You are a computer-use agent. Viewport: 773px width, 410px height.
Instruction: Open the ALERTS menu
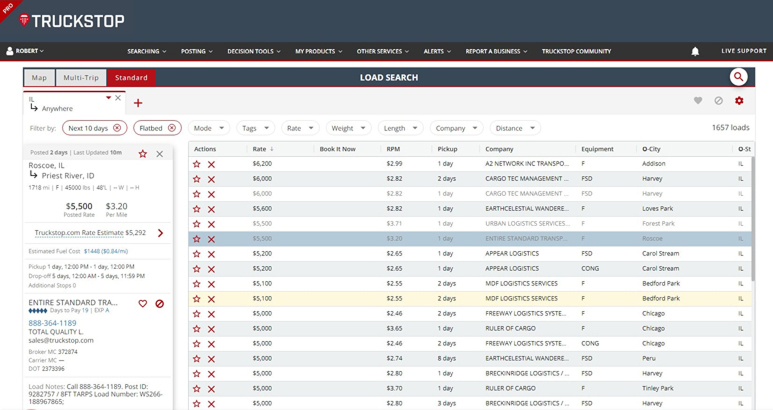click(437, 51)
